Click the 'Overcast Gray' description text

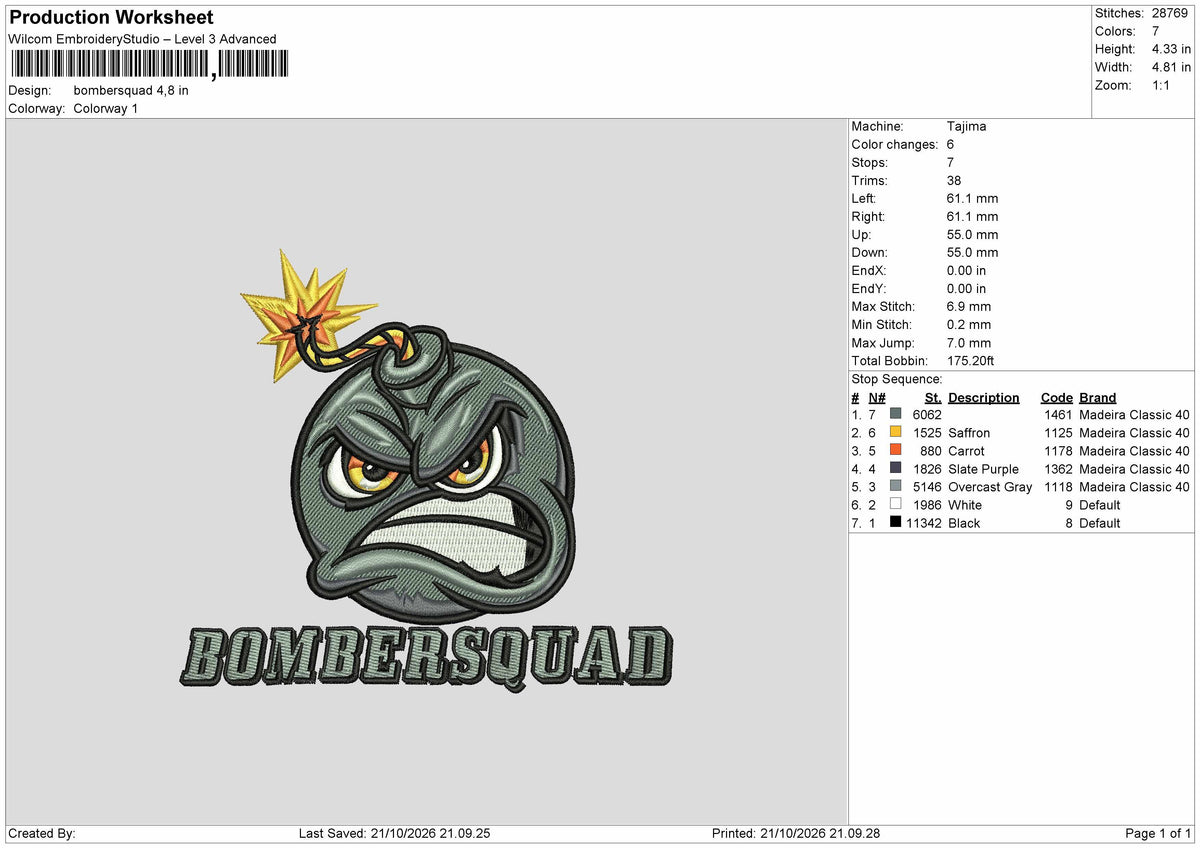click(x=990, y=486)
